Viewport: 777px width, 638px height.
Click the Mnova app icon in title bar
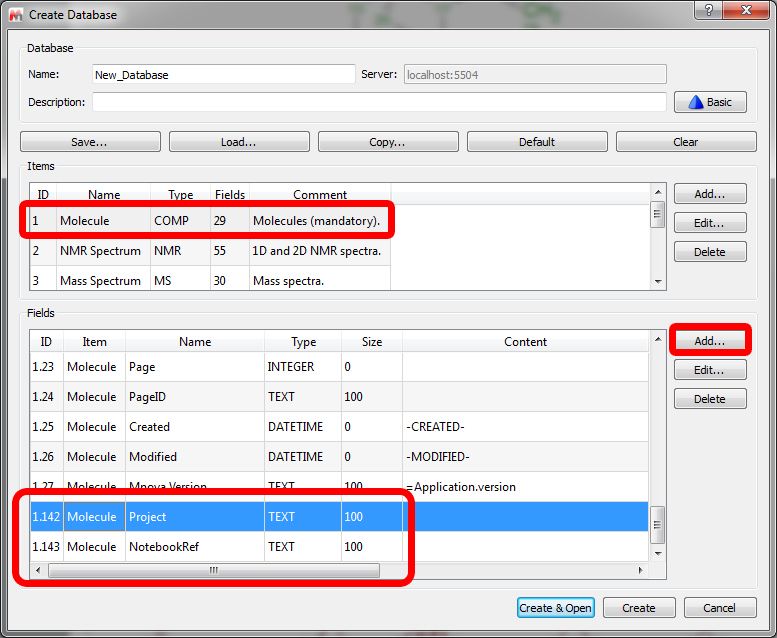click(15, 15)
